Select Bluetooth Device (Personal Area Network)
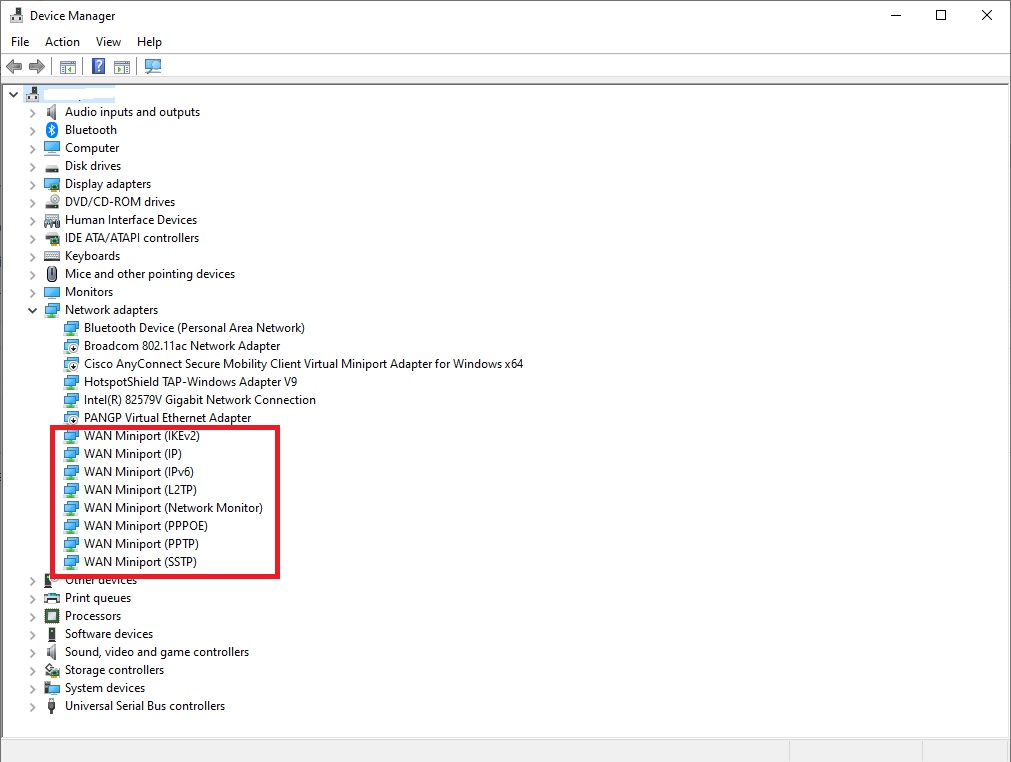The image size is (1011, 762). click(x=194, y=328)
